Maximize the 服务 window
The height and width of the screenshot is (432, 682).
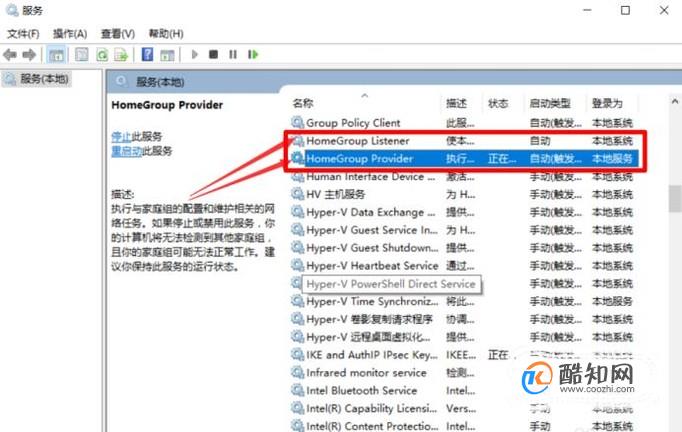625,10
